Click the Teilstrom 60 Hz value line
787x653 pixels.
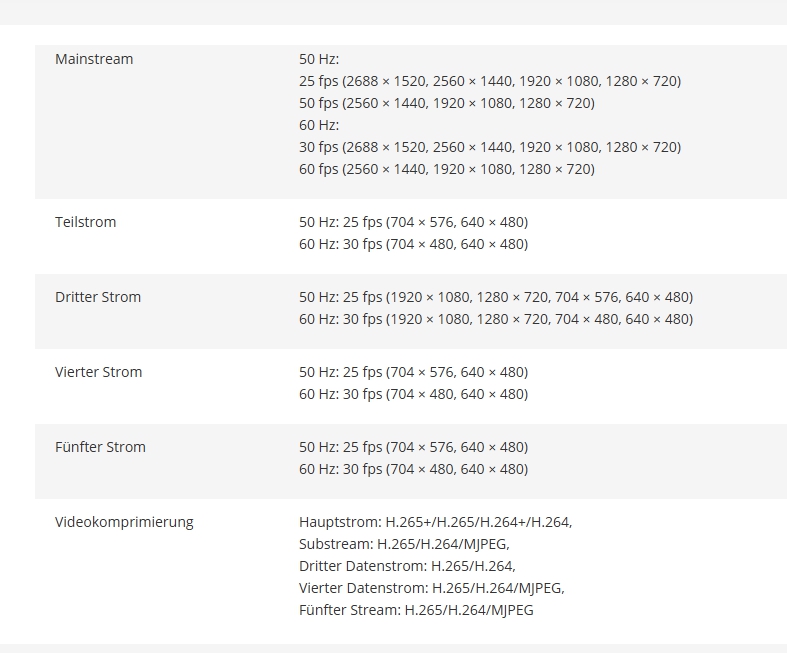413,244
